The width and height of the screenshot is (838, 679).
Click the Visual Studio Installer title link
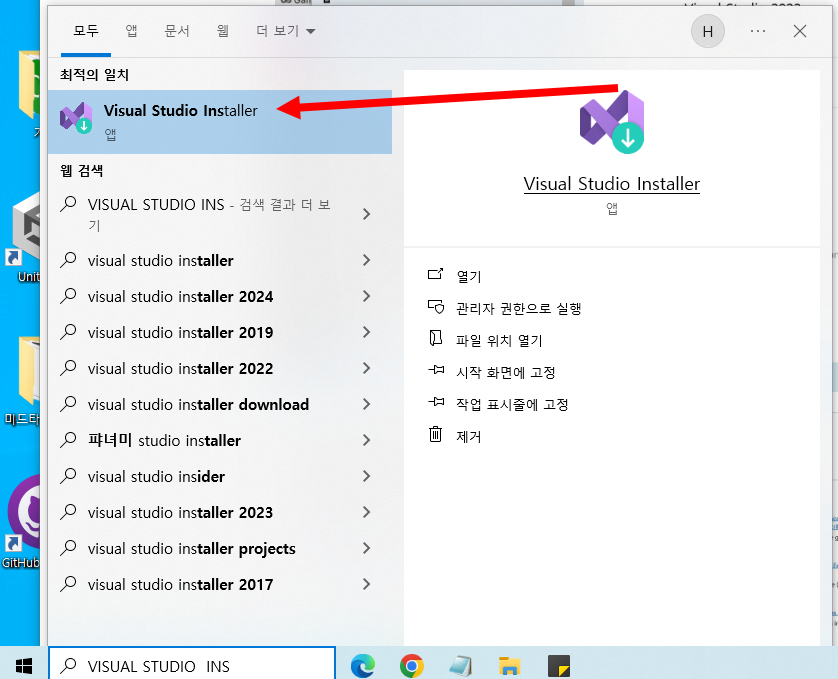(612, 184)
